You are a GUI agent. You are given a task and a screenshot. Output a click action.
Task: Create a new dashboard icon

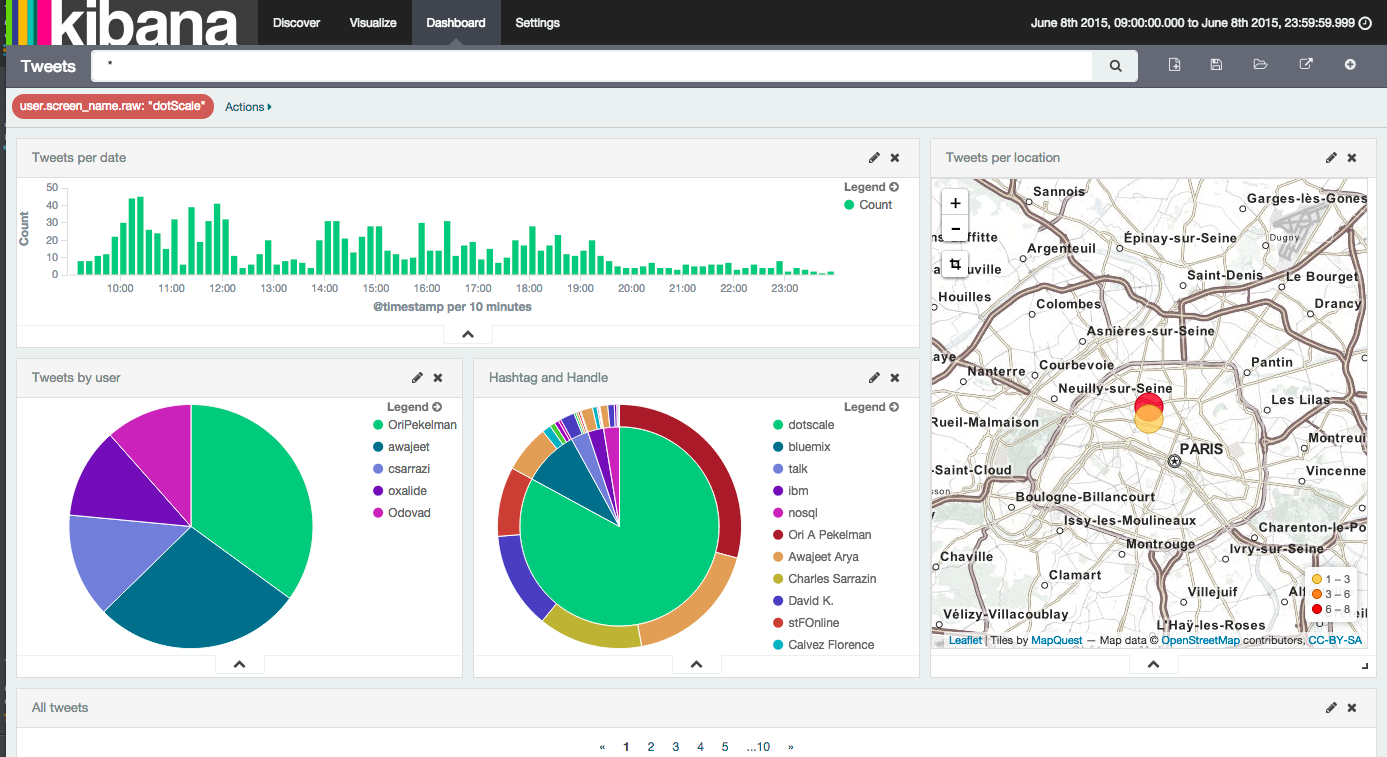pyautogui.click(x=1175, y=65)
